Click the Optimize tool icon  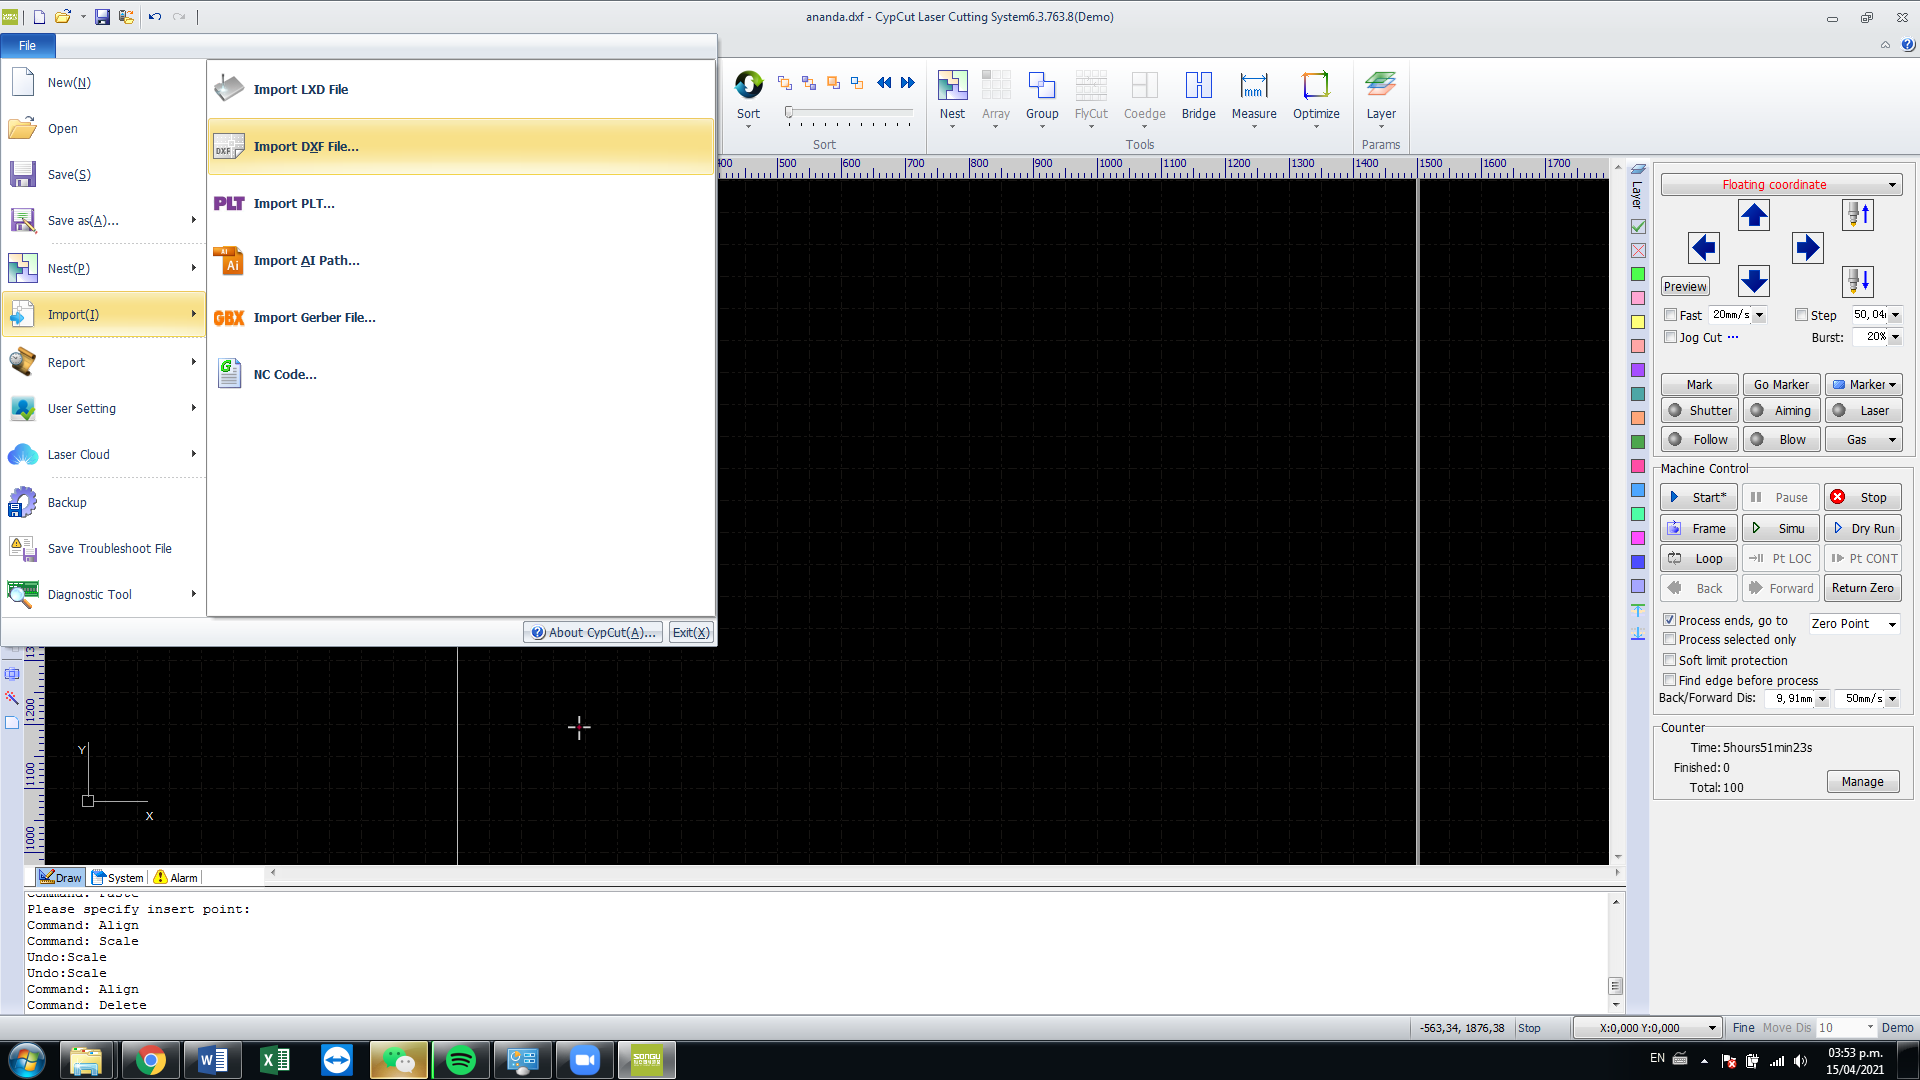[1315, 86]
